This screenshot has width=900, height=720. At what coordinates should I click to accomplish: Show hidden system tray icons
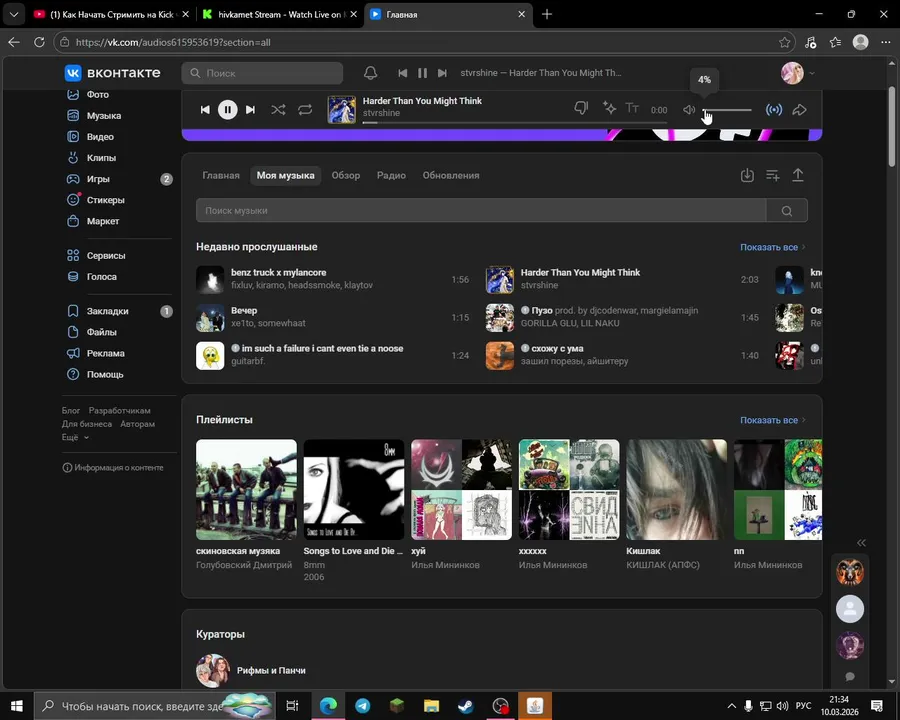(x=731, y=706)
